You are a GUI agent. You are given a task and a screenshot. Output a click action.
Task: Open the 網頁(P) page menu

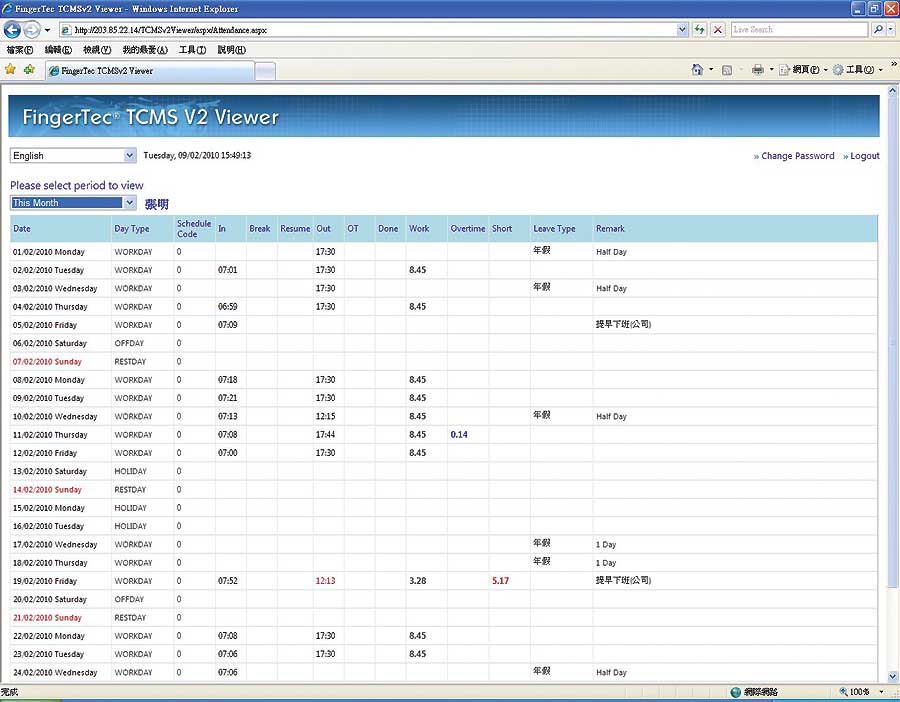click(802, 70)
